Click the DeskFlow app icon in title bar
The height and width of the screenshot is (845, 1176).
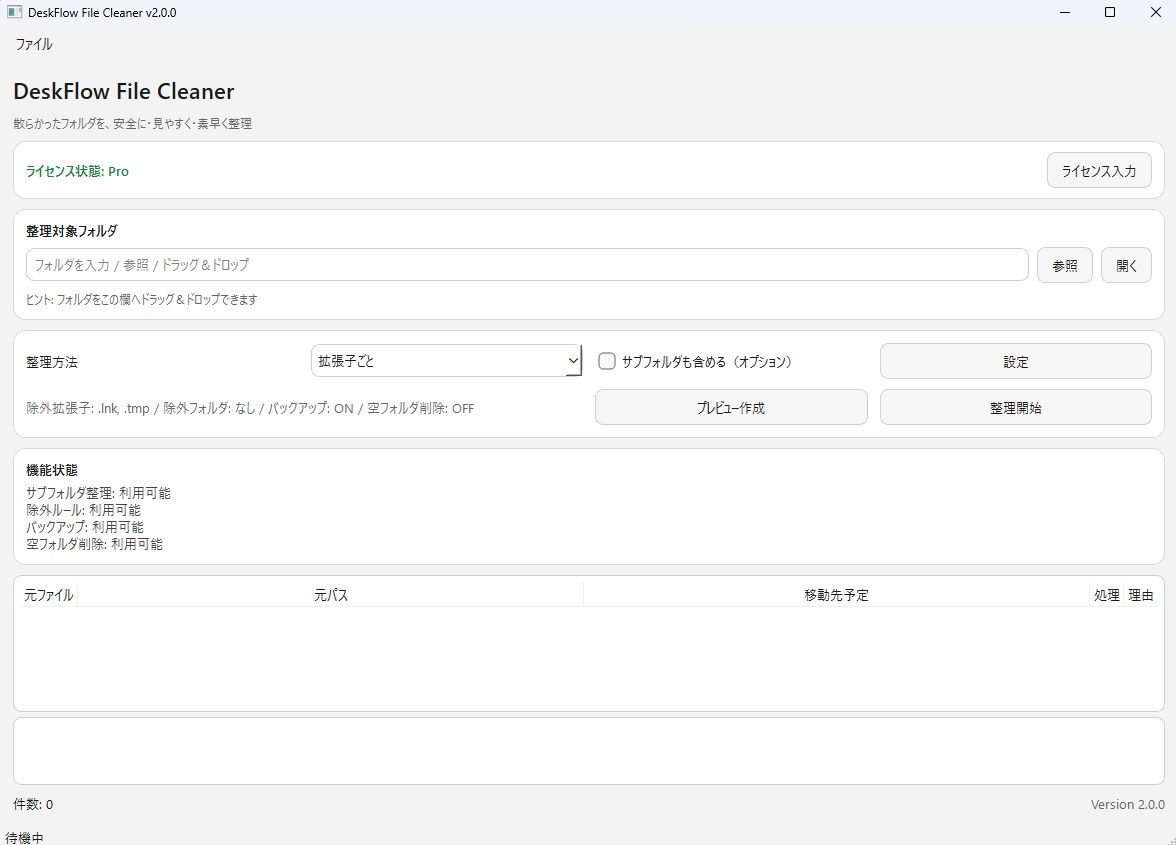point(14,12)
